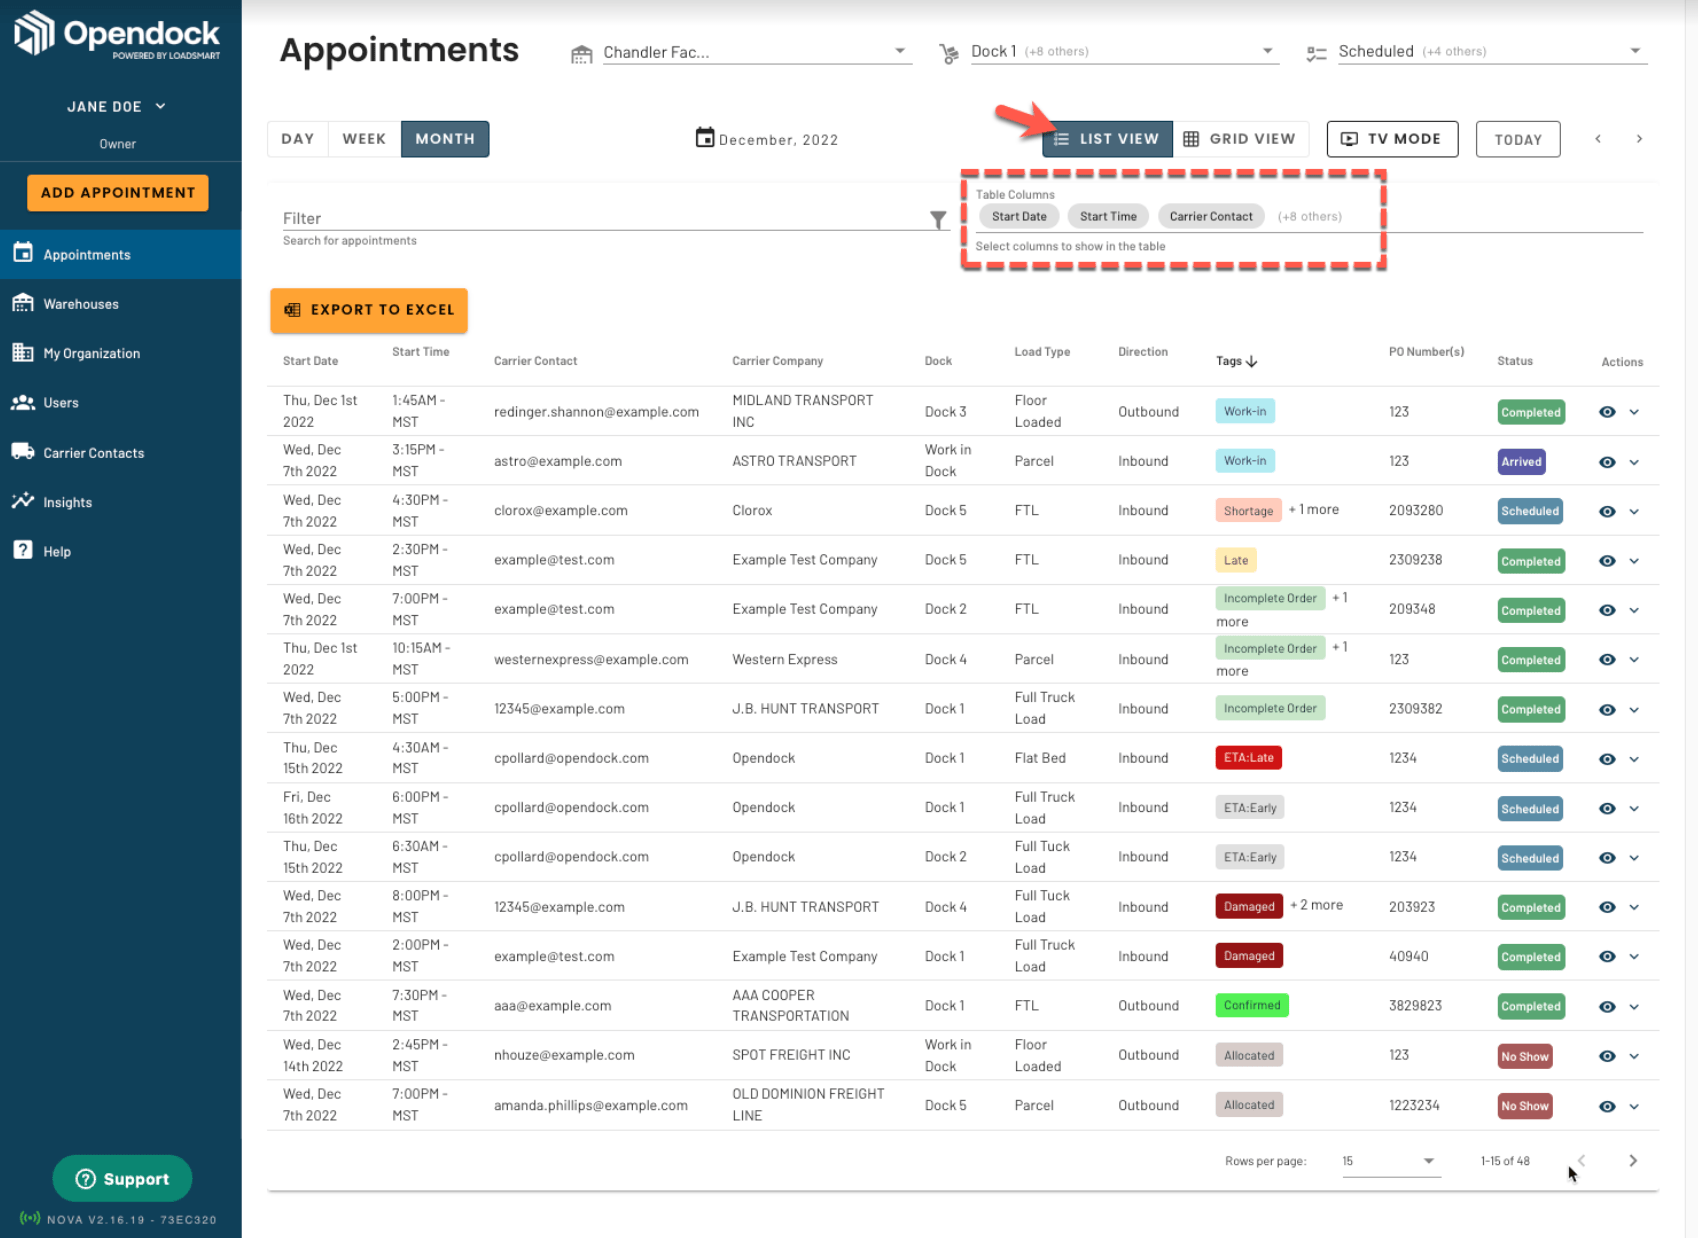View the PO 40940 appointment eye icon
This screenshot has width=1698, height=1238.
click(1607, 957)
